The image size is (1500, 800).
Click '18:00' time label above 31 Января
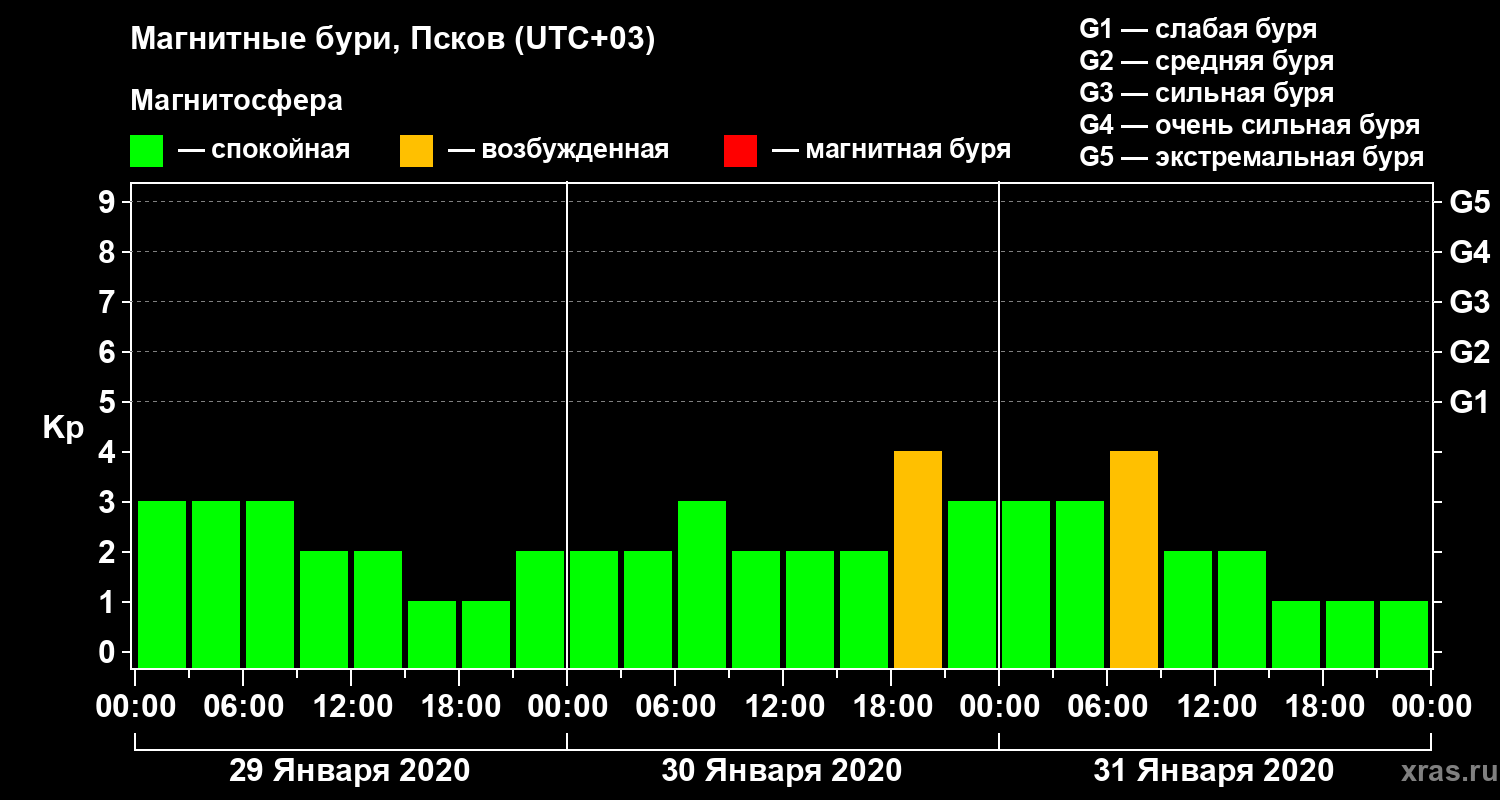point(1323,707)
